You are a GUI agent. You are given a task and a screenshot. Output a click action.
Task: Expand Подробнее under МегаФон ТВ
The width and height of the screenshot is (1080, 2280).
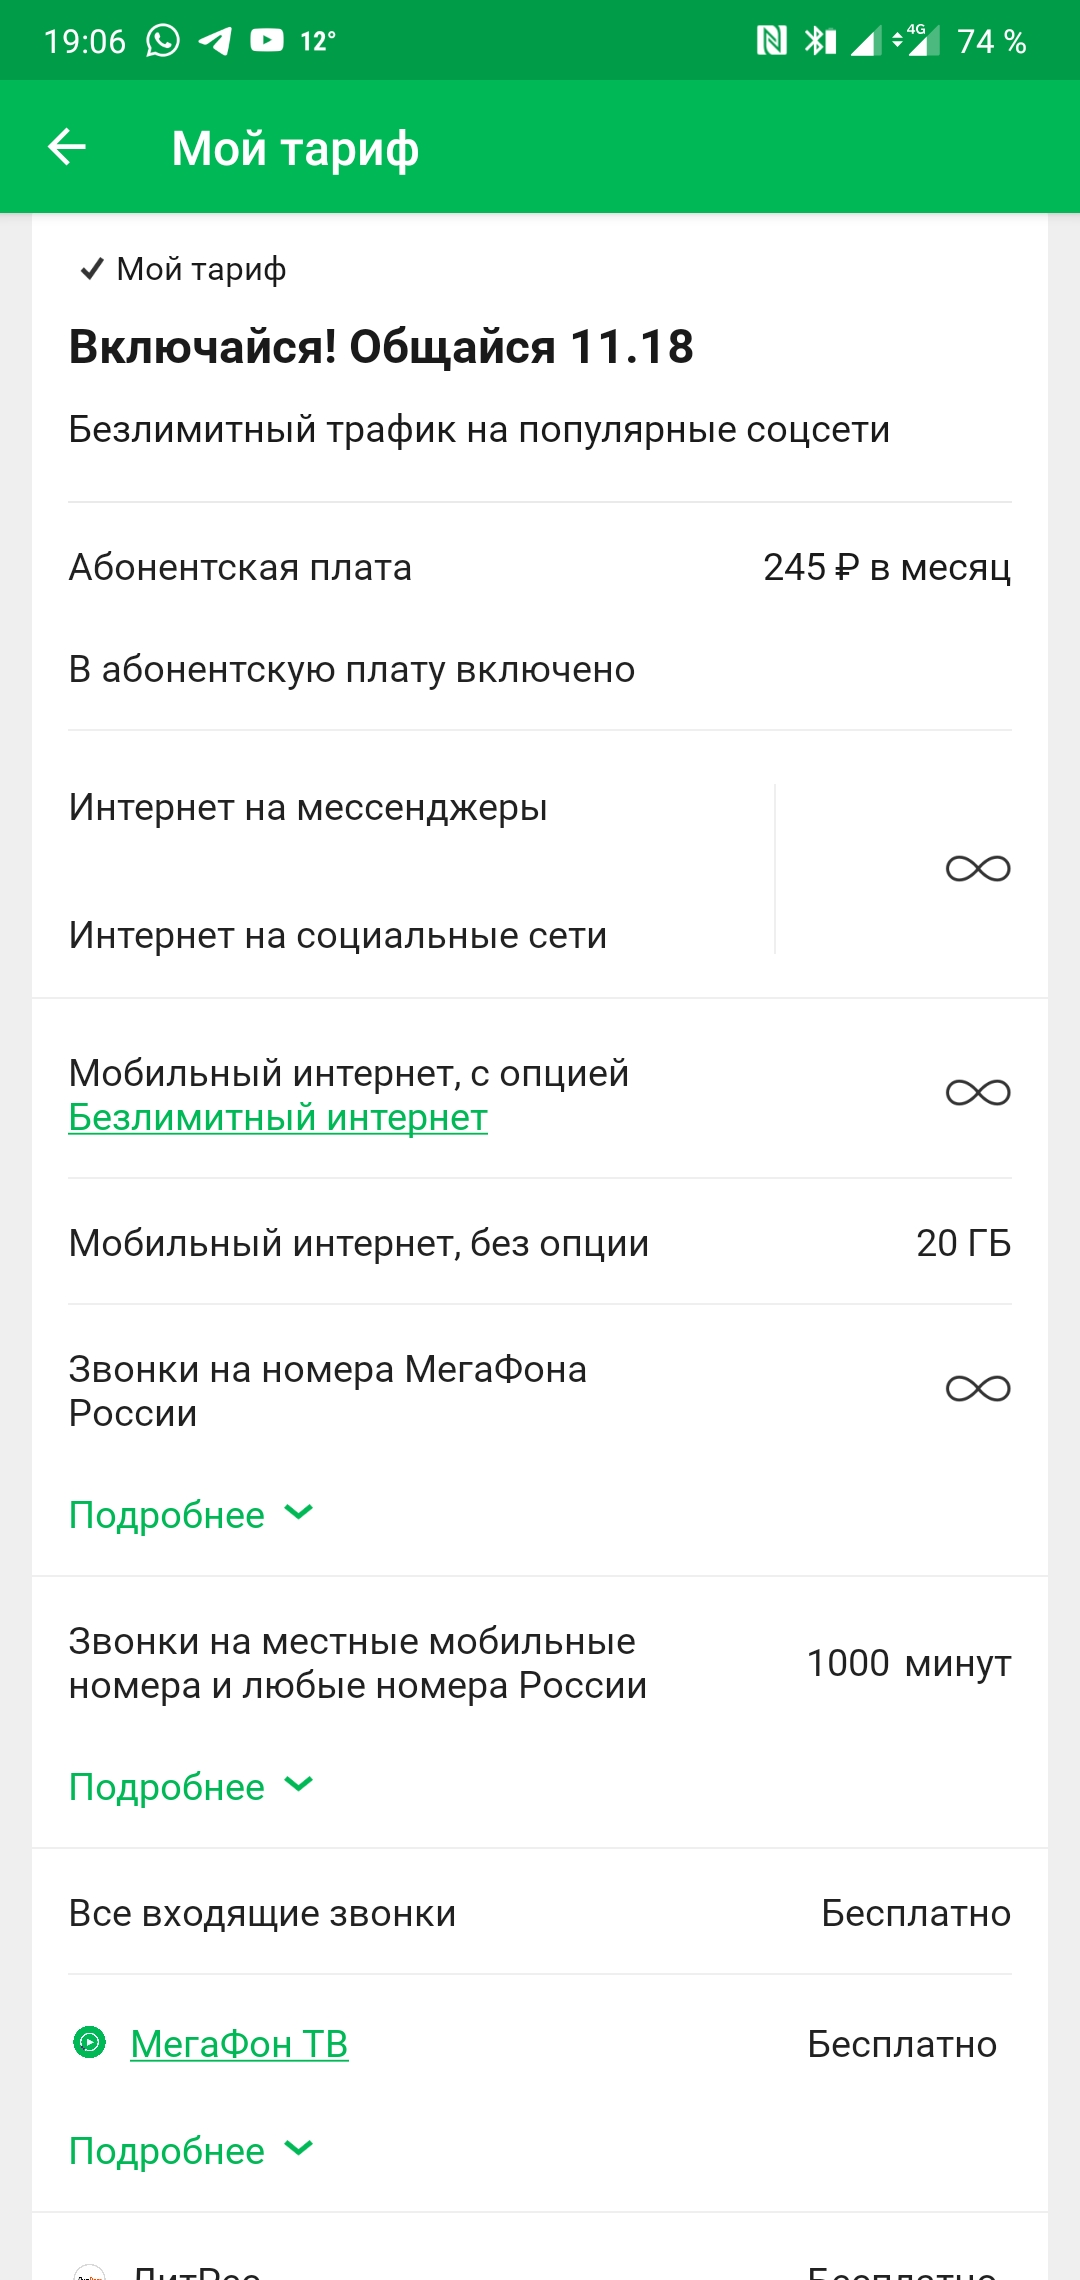click(190, 2151)
